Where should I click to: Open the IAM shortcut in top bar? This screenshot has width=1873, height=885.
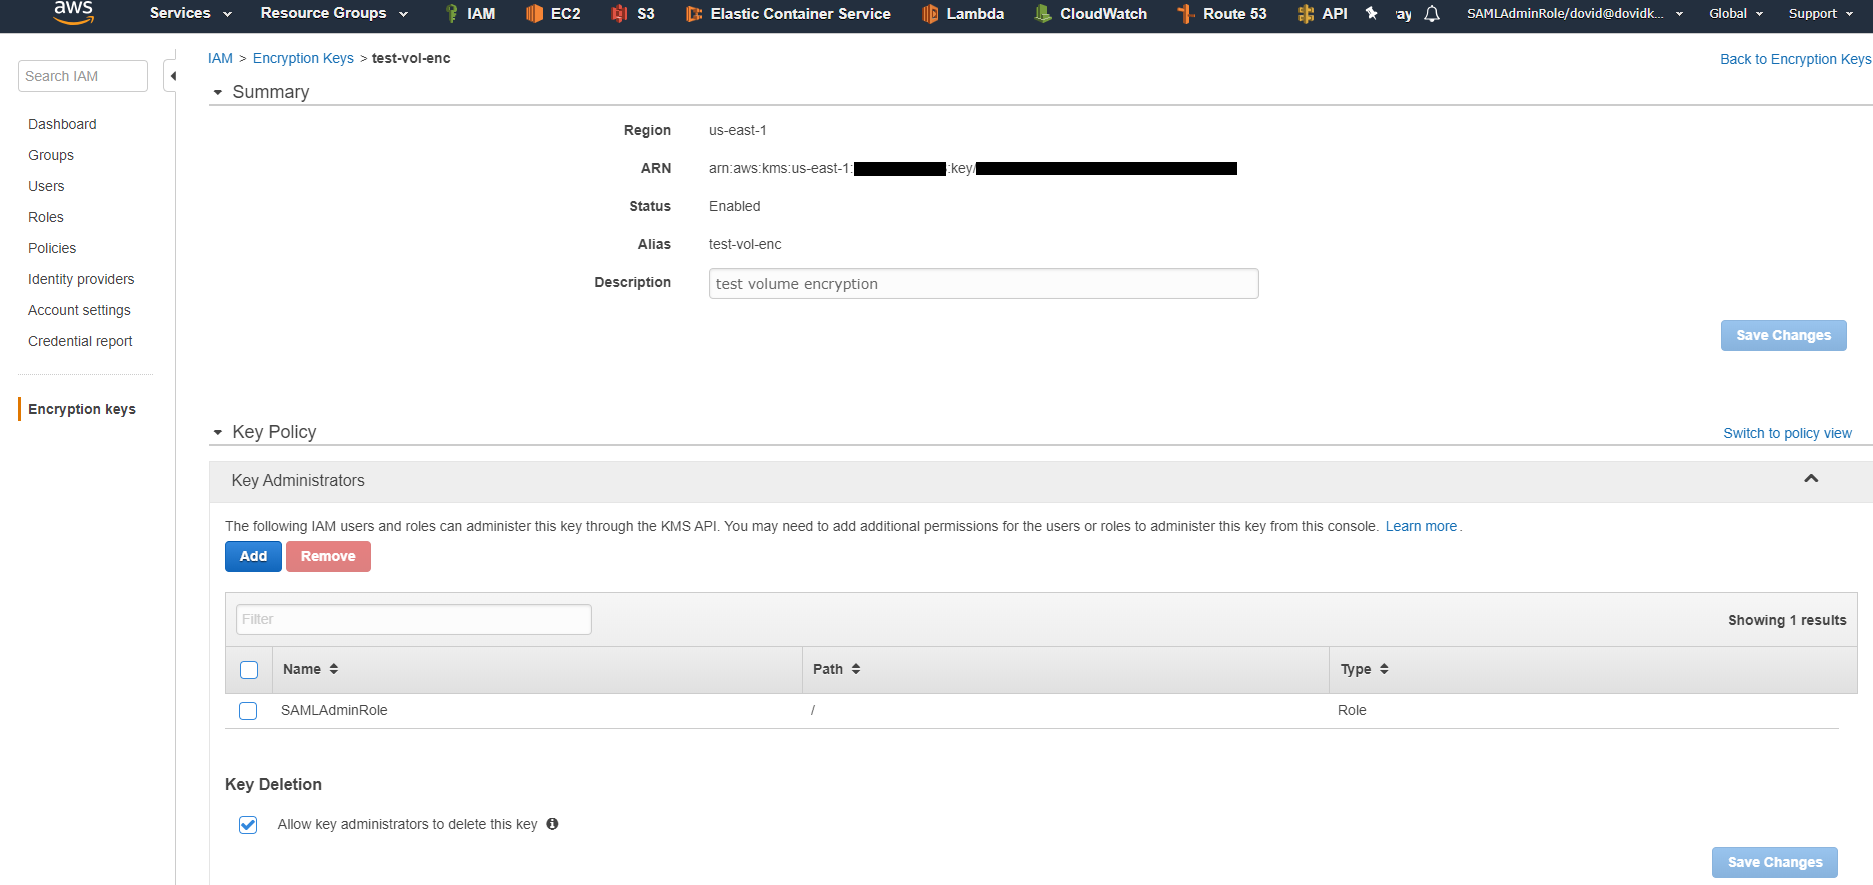(x=470, y=13)
